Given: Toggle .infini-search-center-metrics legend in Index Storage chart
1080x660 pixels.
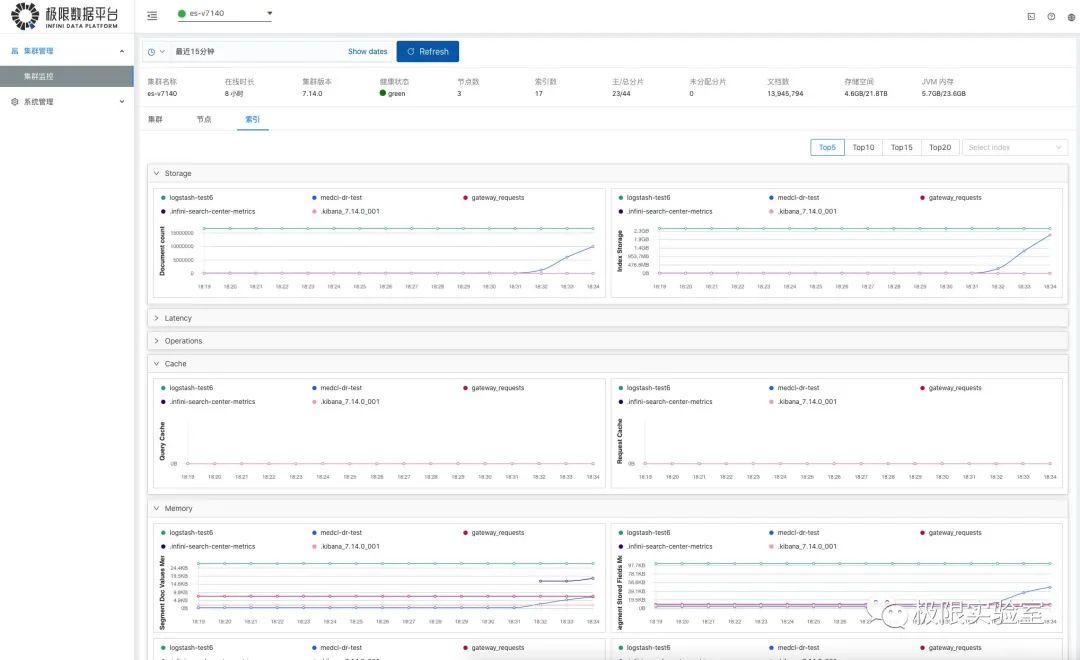Looking at the screenshot, I should pyautogui.click(x=665, y=212).
